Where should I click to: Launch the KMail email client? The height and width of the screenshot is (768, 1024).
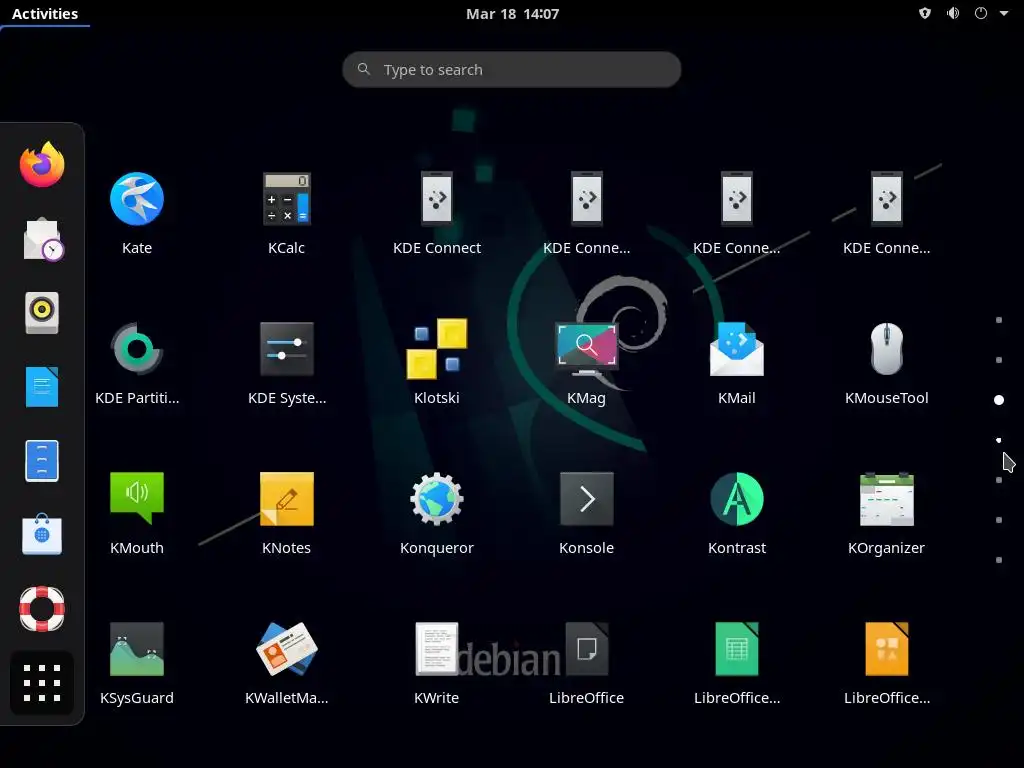[x=737, y=349]
